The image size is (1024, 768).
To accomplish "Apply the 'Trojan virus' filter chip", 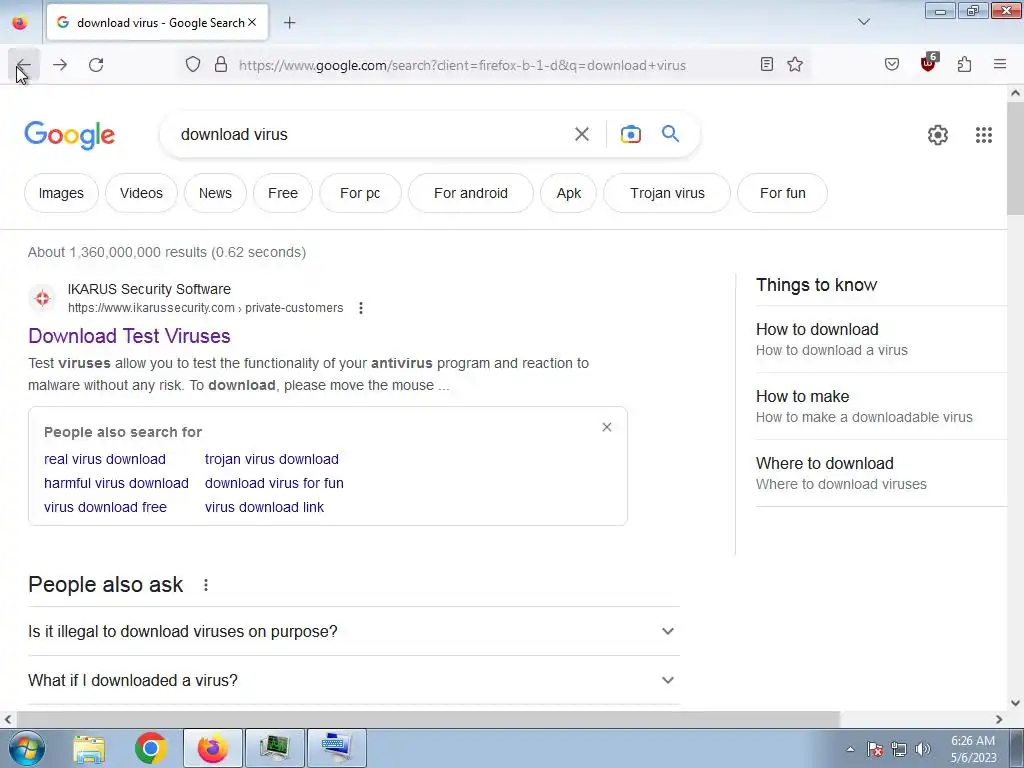I will pyautogui.click(x=667, y=193).
